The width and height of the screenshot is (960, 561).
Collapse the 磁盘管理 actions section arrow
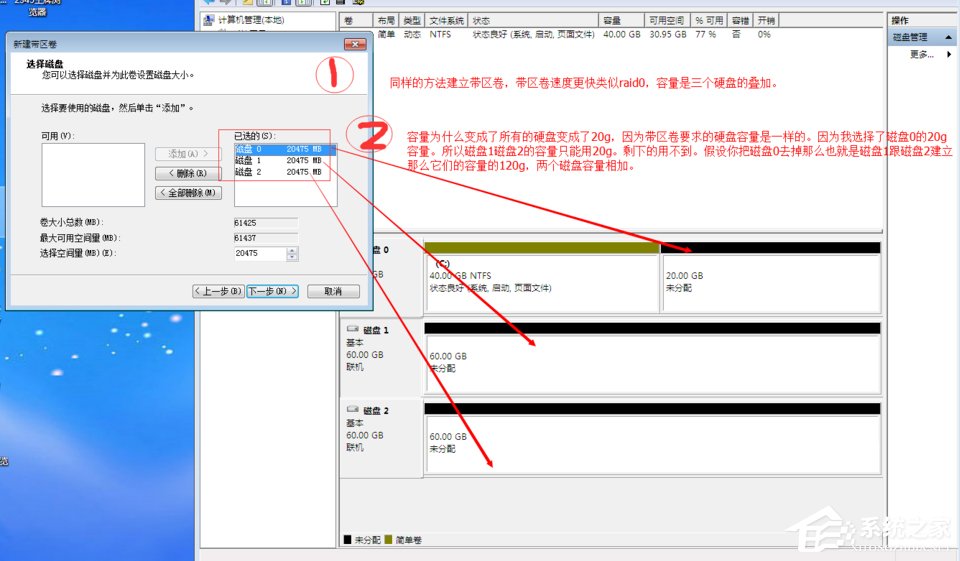(948, 37)
